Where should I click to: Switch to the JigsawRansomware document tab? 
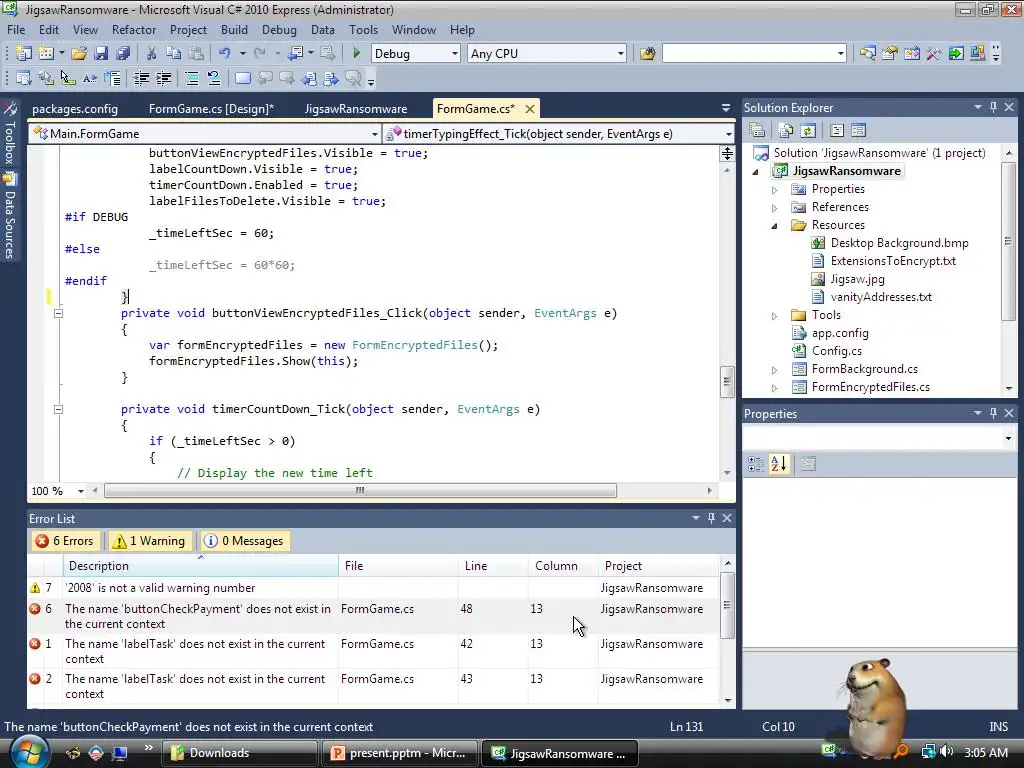point(356,109)
